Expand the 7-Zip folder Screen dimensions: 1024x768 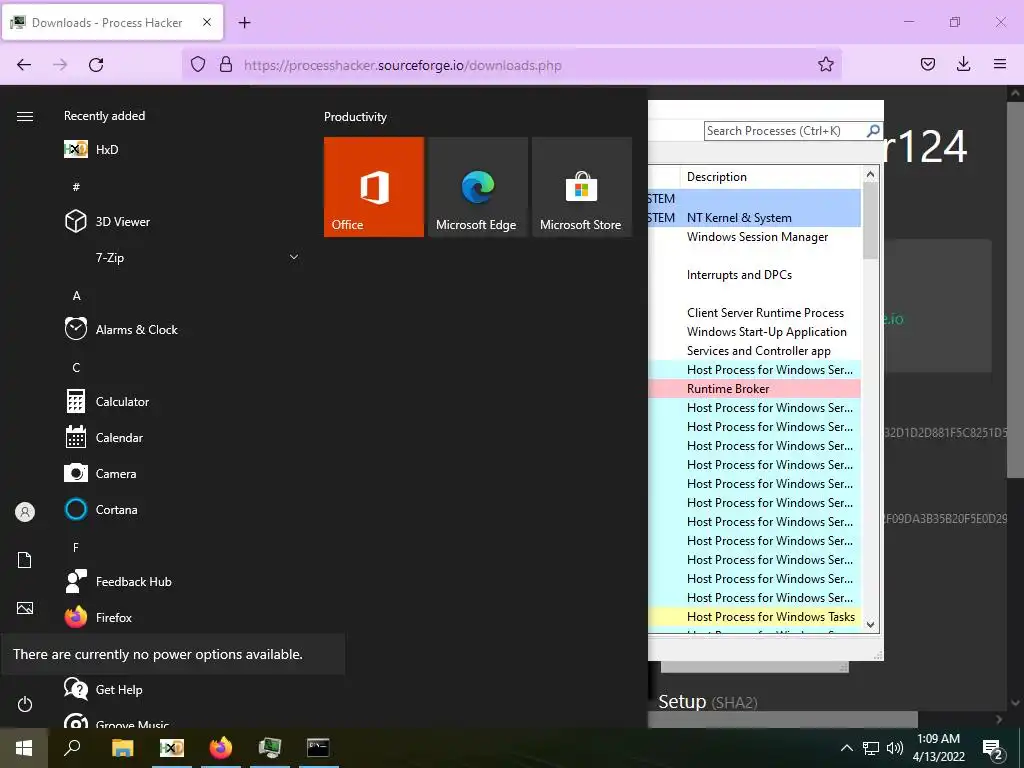click(x=183, y=257)
